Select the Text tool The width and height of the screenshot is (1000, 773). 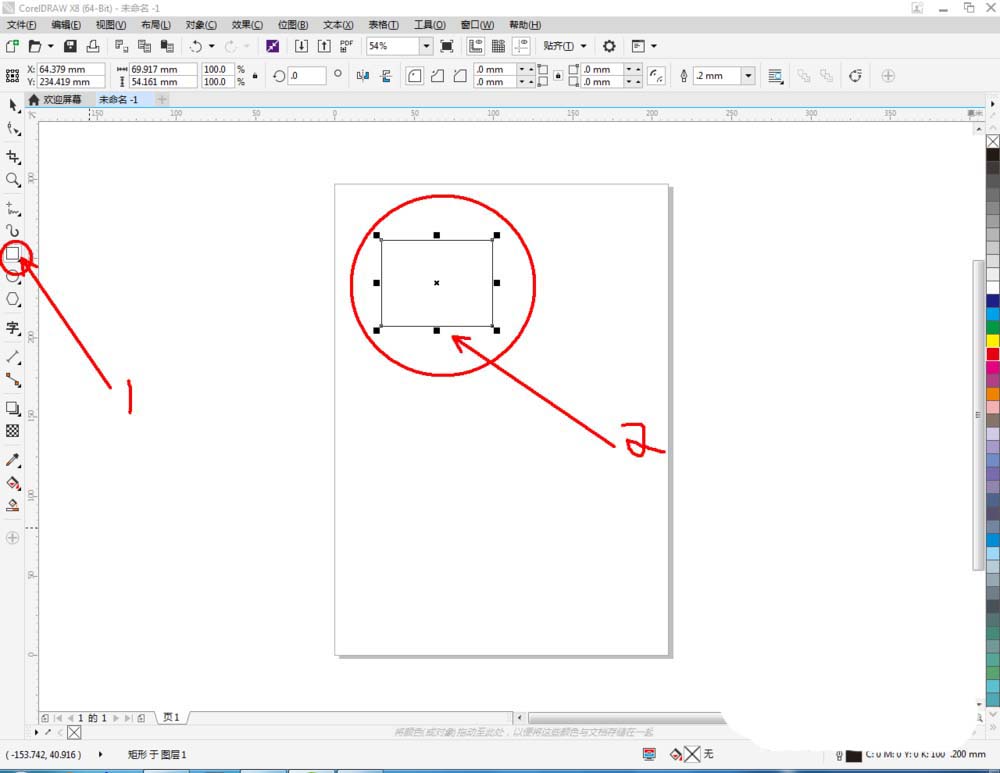pos(13,328)
